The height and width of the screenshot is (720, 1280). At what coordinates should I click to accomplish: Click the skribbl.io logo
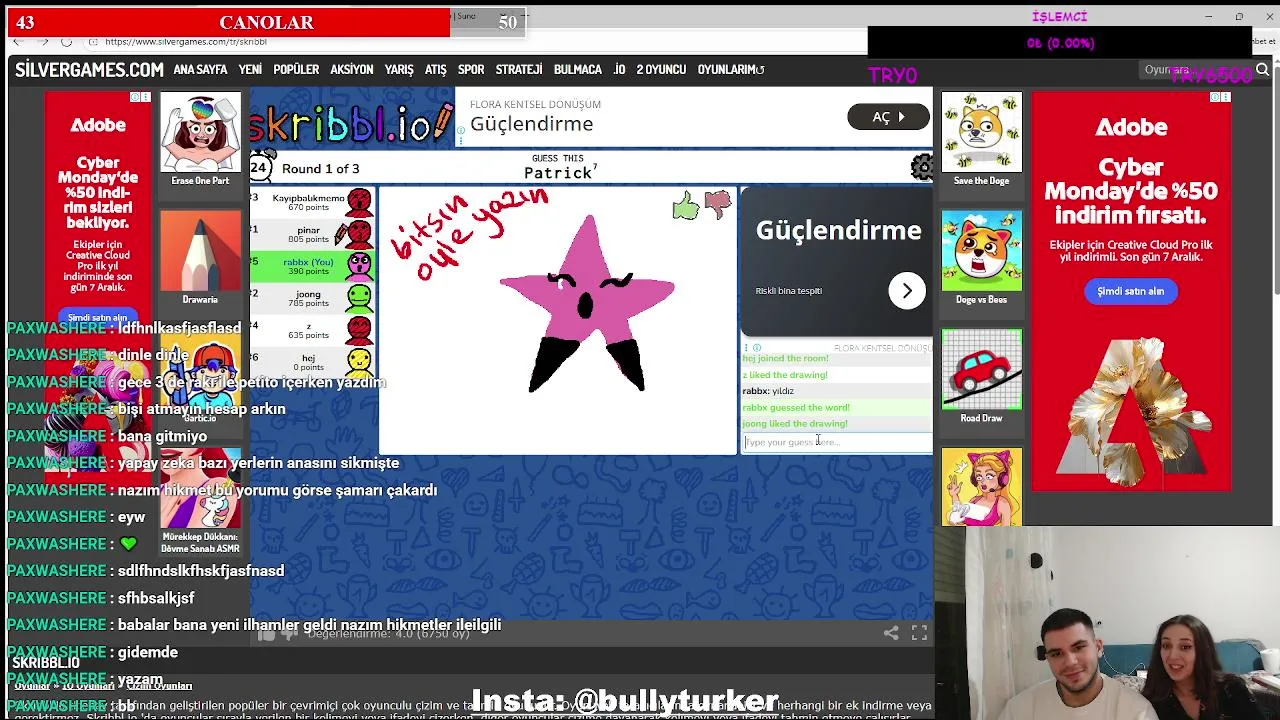[352, 122]
